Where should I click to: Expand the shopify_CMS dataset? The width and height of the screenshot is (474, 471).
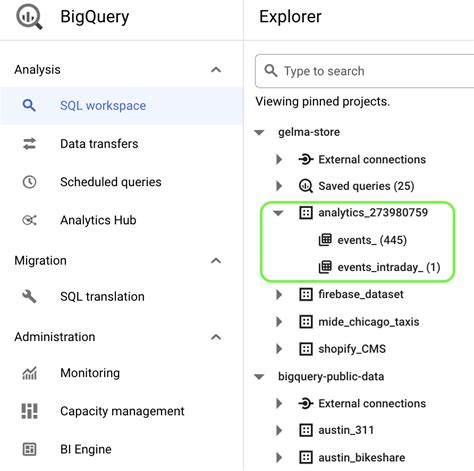coord(279,349)
